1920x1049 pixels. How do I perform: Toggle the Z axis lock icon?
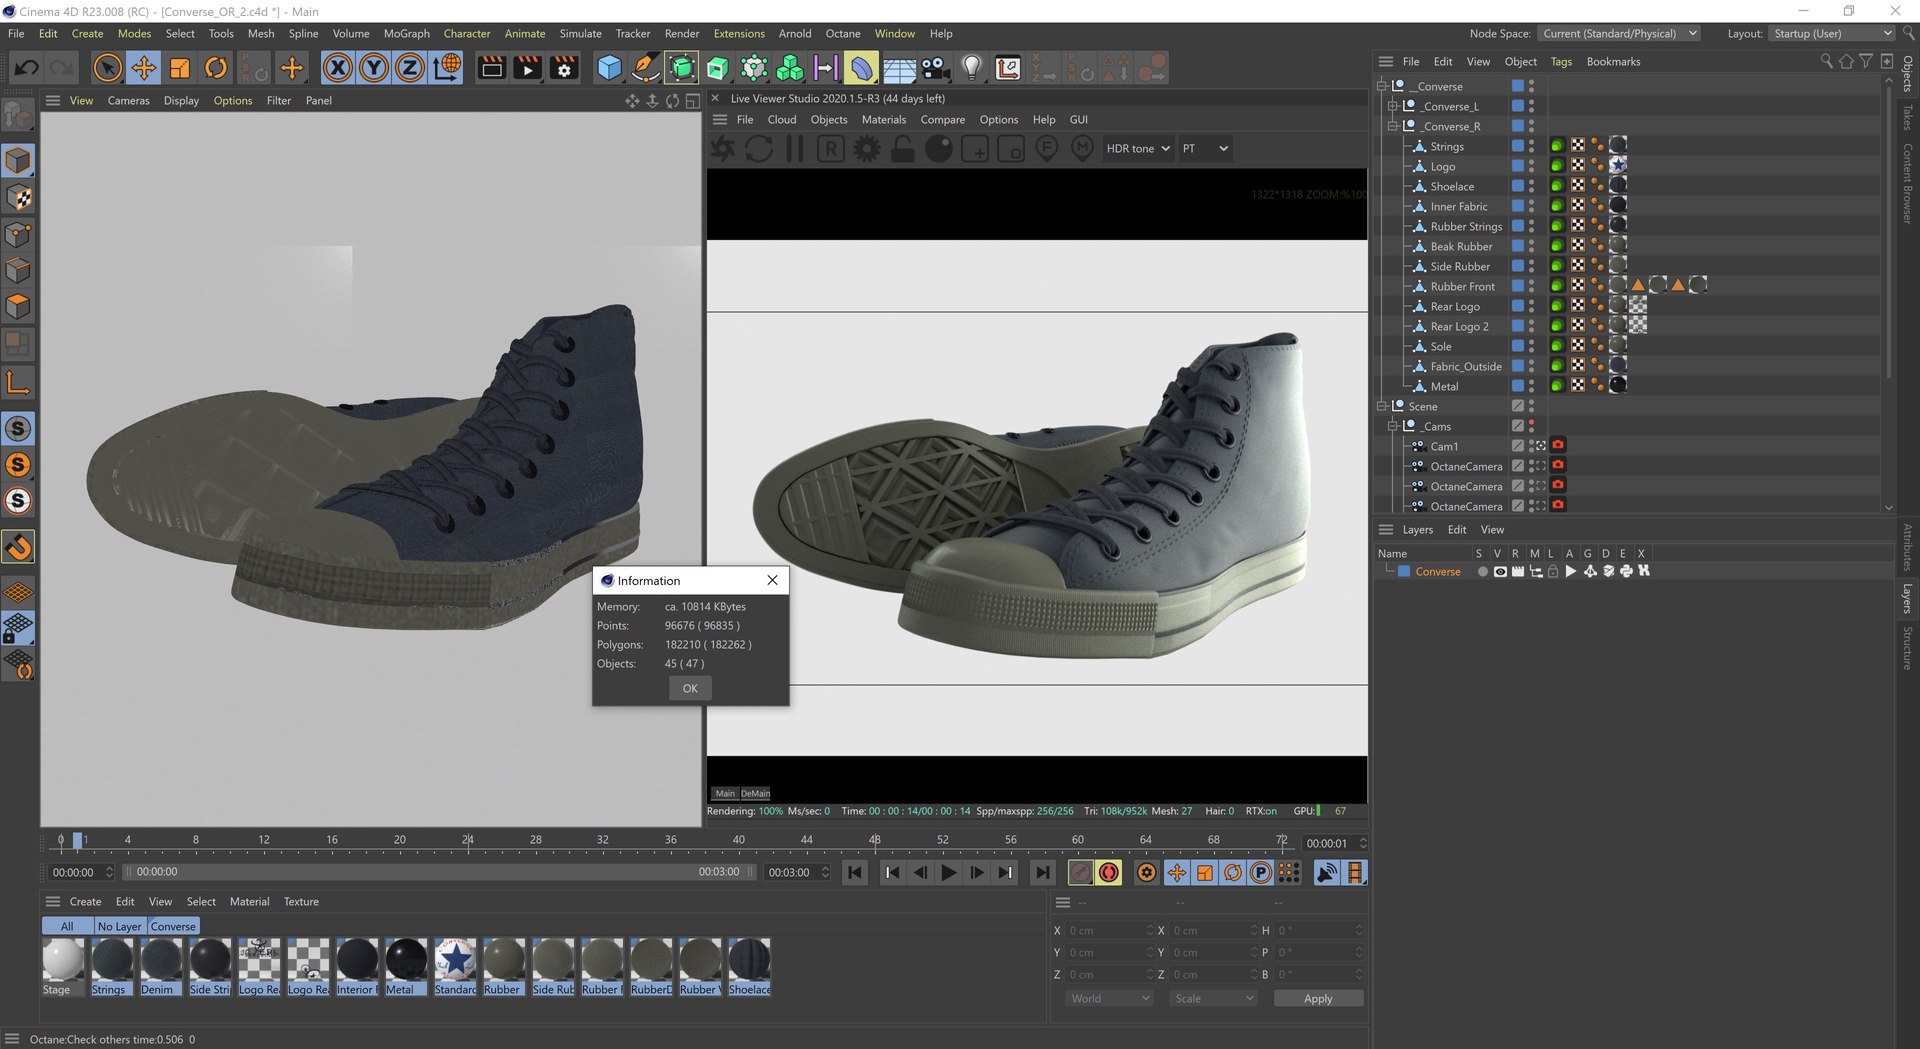410,68
